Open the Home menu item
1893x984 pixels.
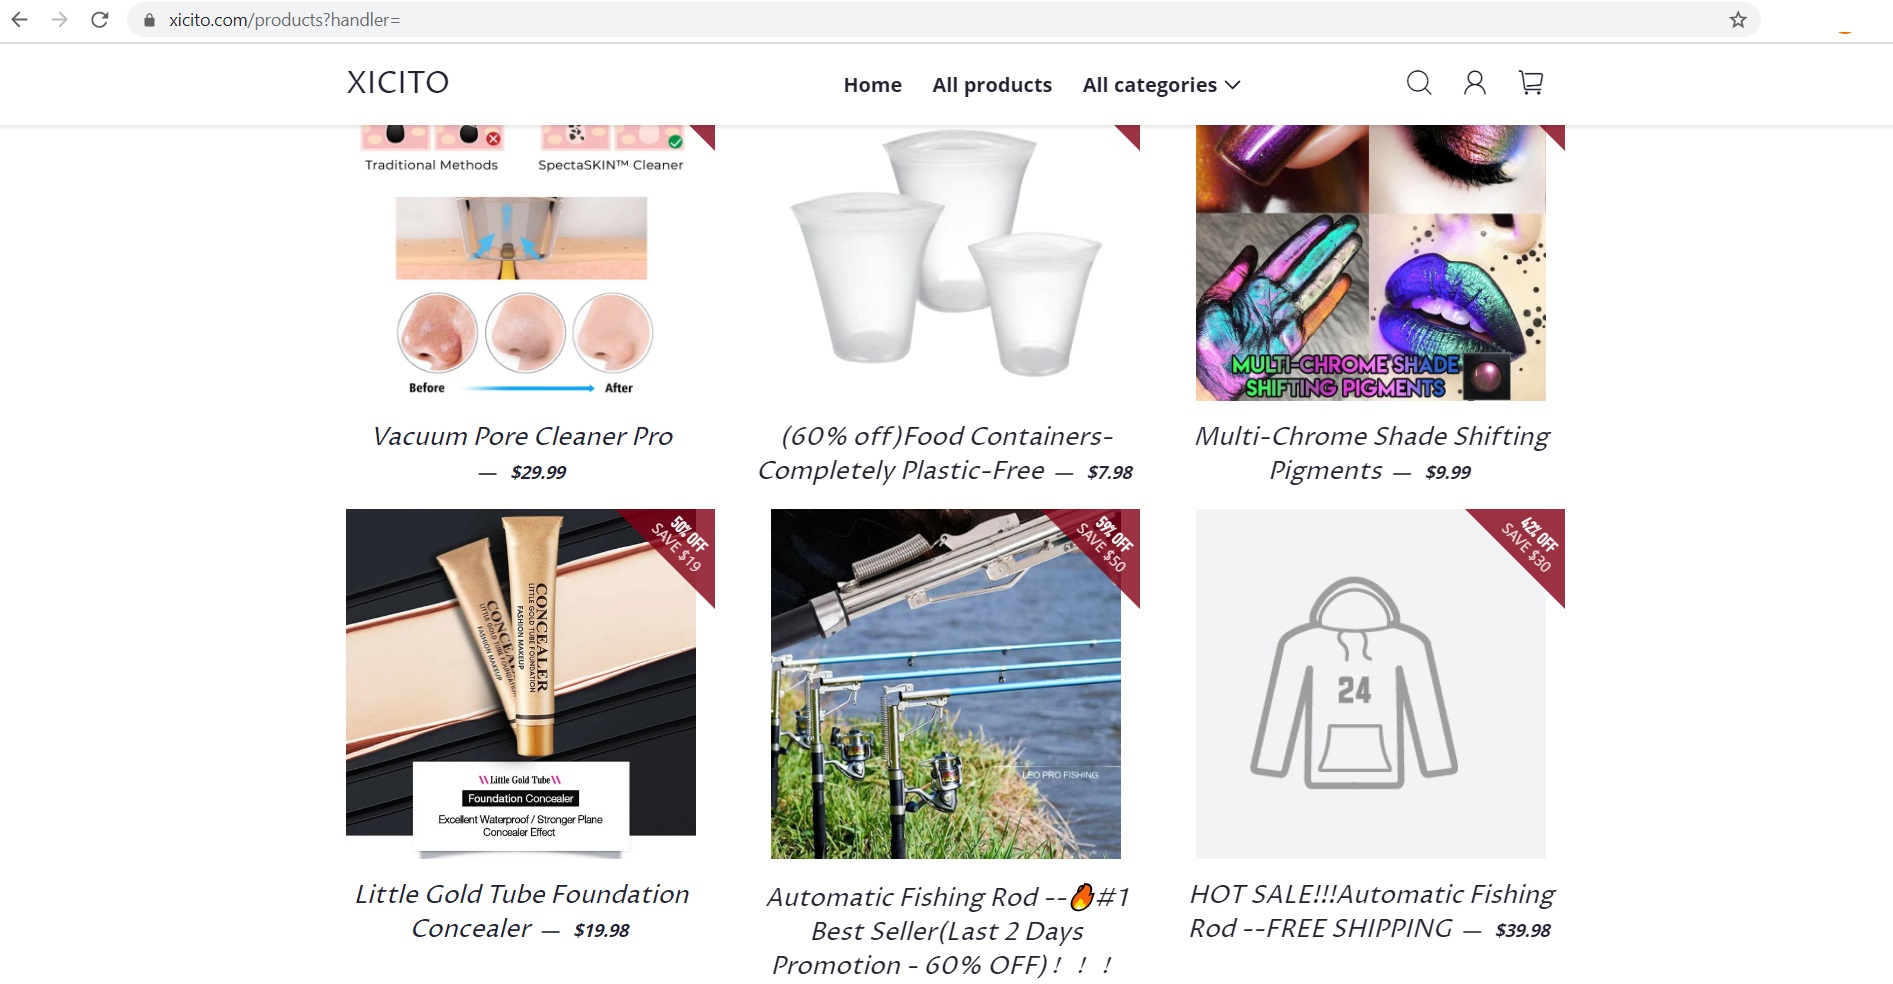[x=872, y=85]
